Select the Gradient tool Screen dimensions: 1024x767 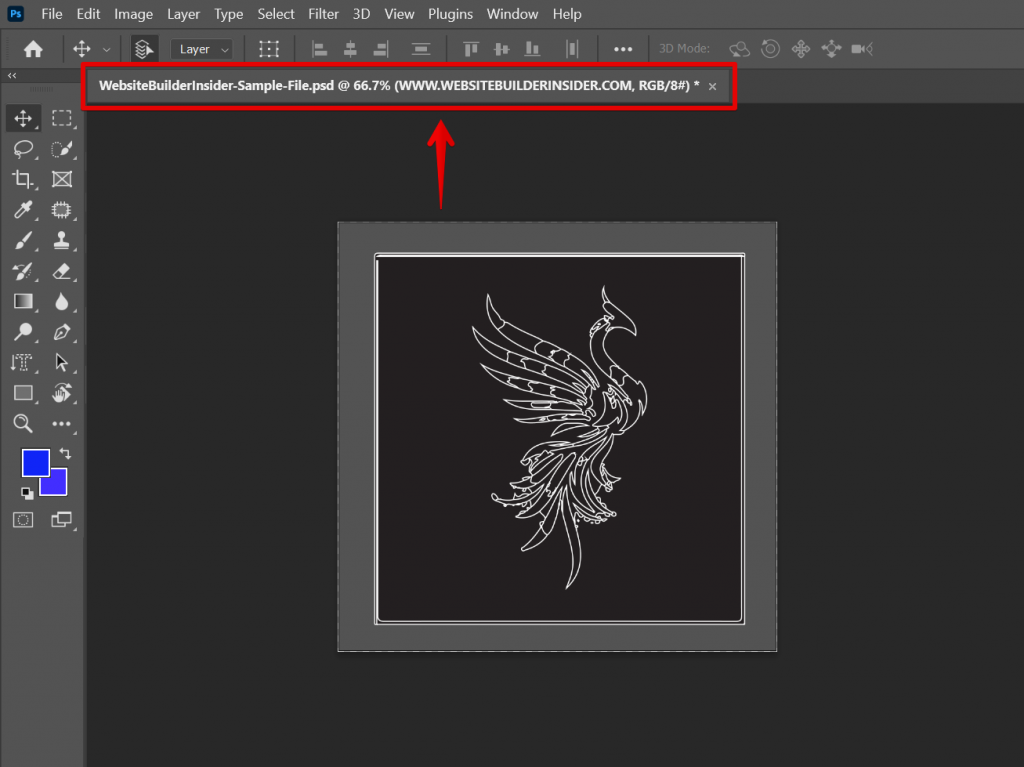[23, 302]
